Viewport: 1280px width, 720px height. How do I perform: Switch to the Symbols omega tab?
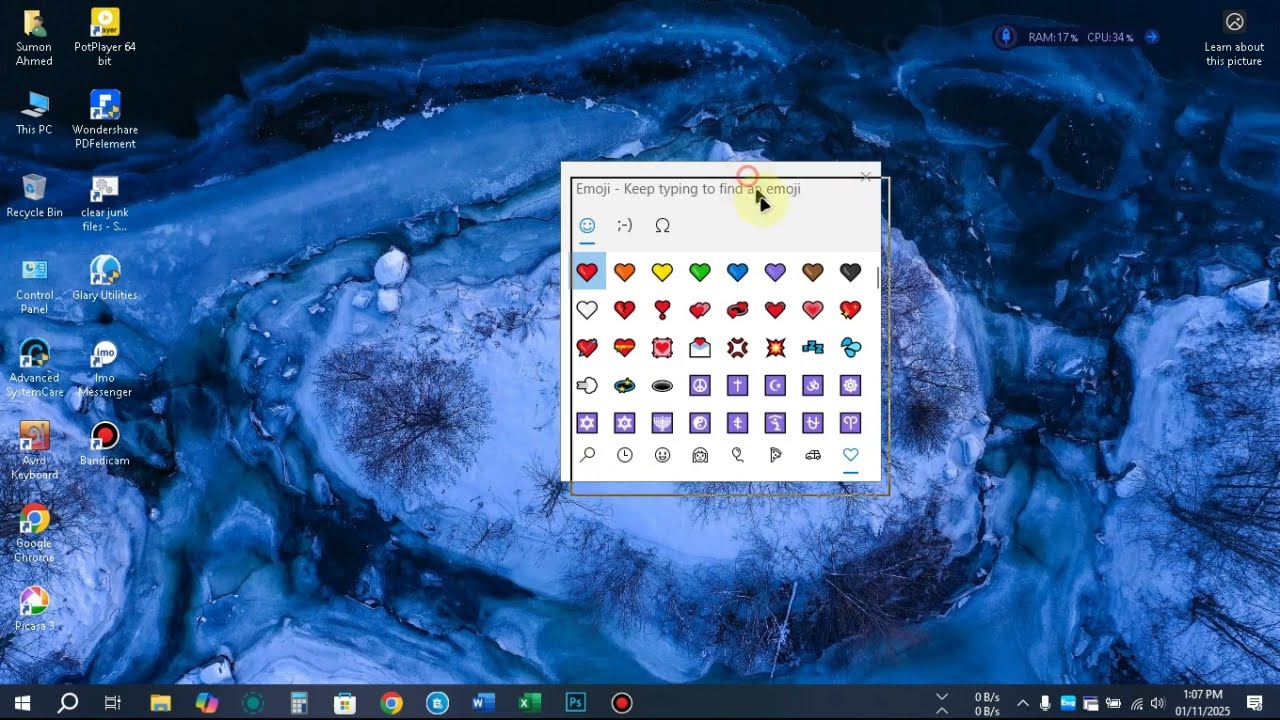click(662, 226)
